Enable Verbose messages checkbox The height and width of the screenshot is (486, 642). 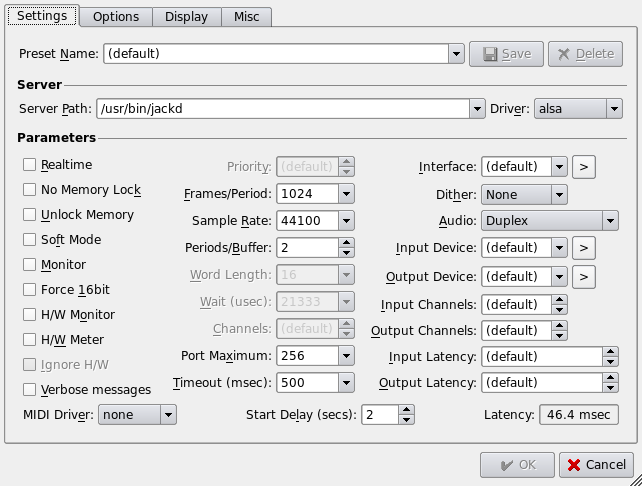(30, 390)
